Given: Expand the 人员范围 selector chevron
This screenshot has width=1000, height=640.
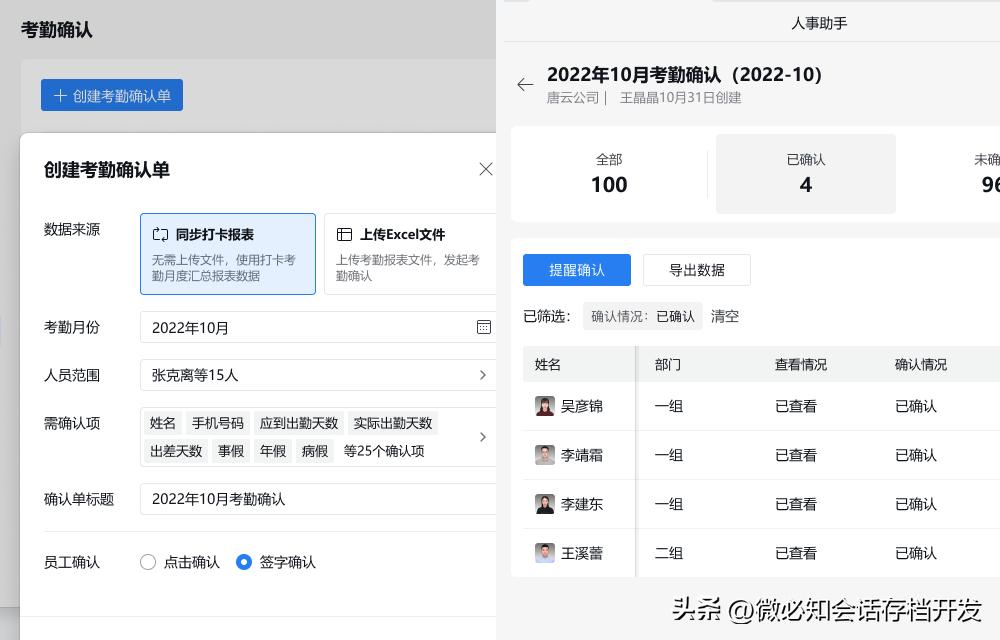Looking at the screenshot, I should point(483,375).
